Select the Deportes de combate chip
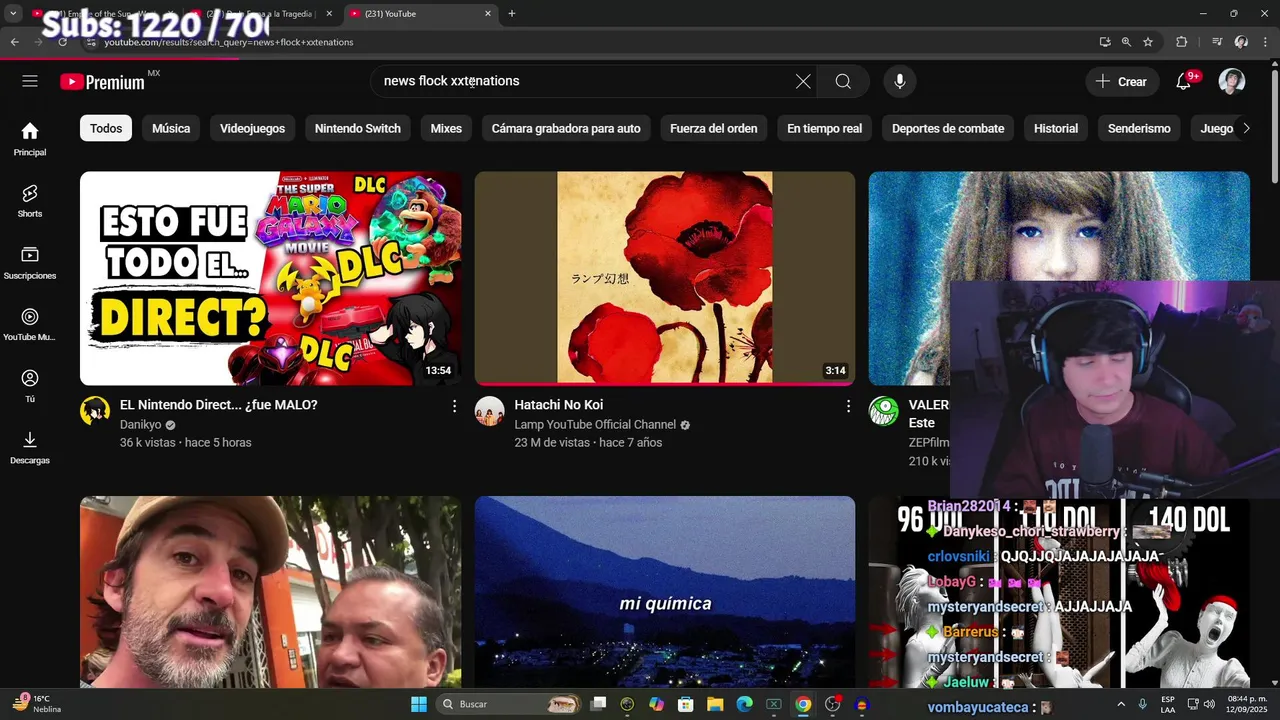The height and width of the screenshot is (720, 1280). click(948, 128)
